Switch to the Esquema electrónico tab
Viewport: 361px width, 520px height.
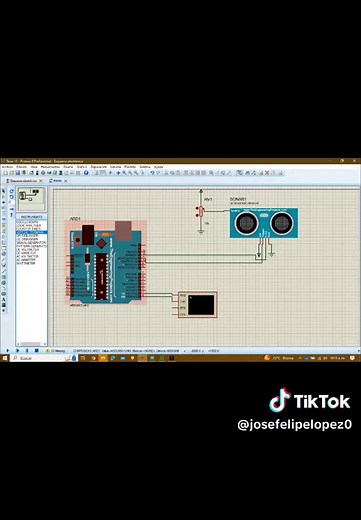coord(23,181)
